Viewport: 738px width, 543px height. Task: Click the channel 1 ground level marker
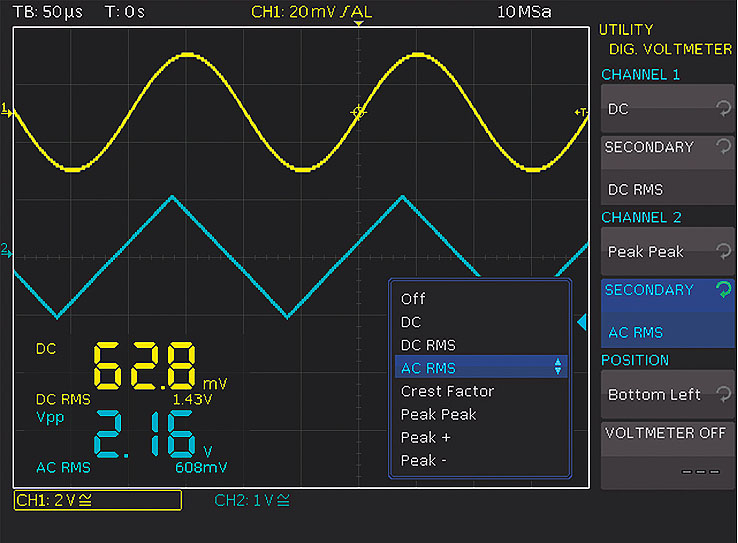(x=8, y=110)
